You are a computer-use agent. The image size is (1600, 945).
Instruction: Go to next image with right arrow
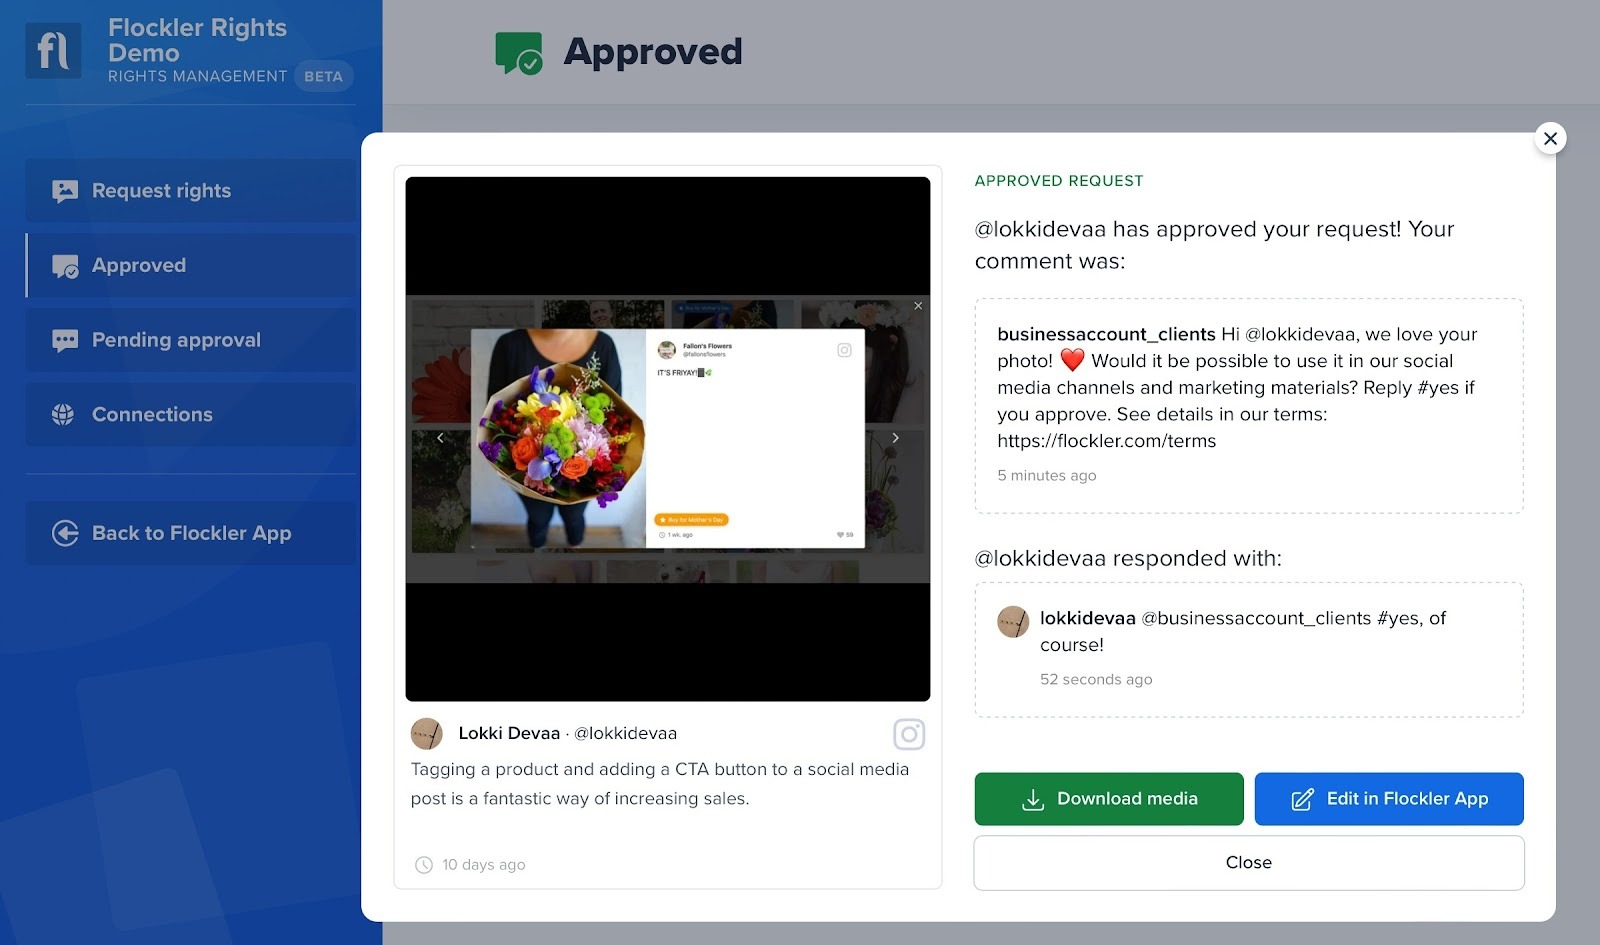895,438
